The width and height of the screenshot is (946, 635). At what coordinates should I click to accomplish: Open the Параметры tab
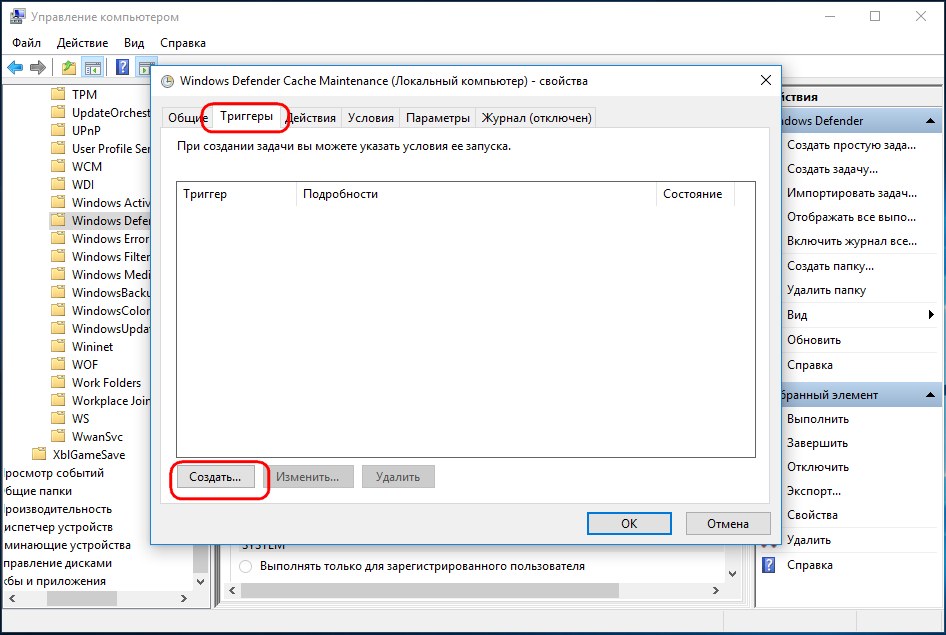point(437,118)
